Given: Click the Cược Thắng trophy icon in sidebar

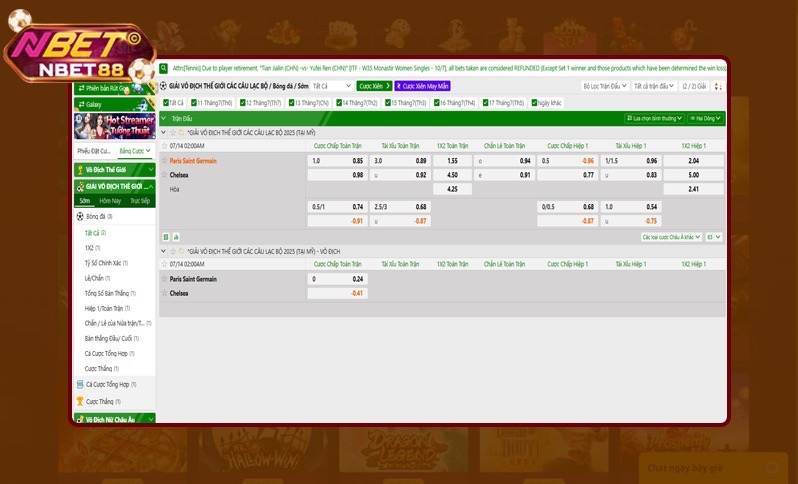Looking at the screenshot, I should tap(80, 400).
